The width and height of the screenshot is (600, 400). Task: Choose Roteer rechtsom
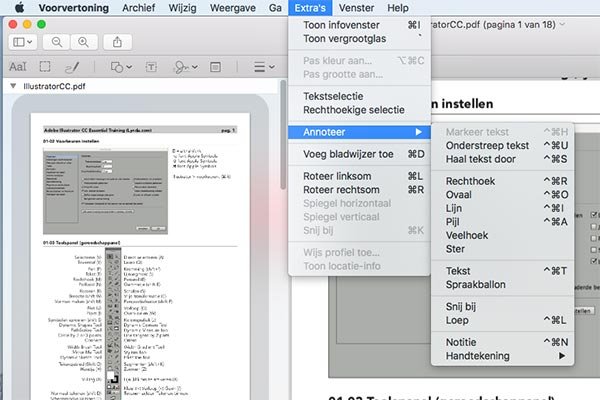pos(360,190)
